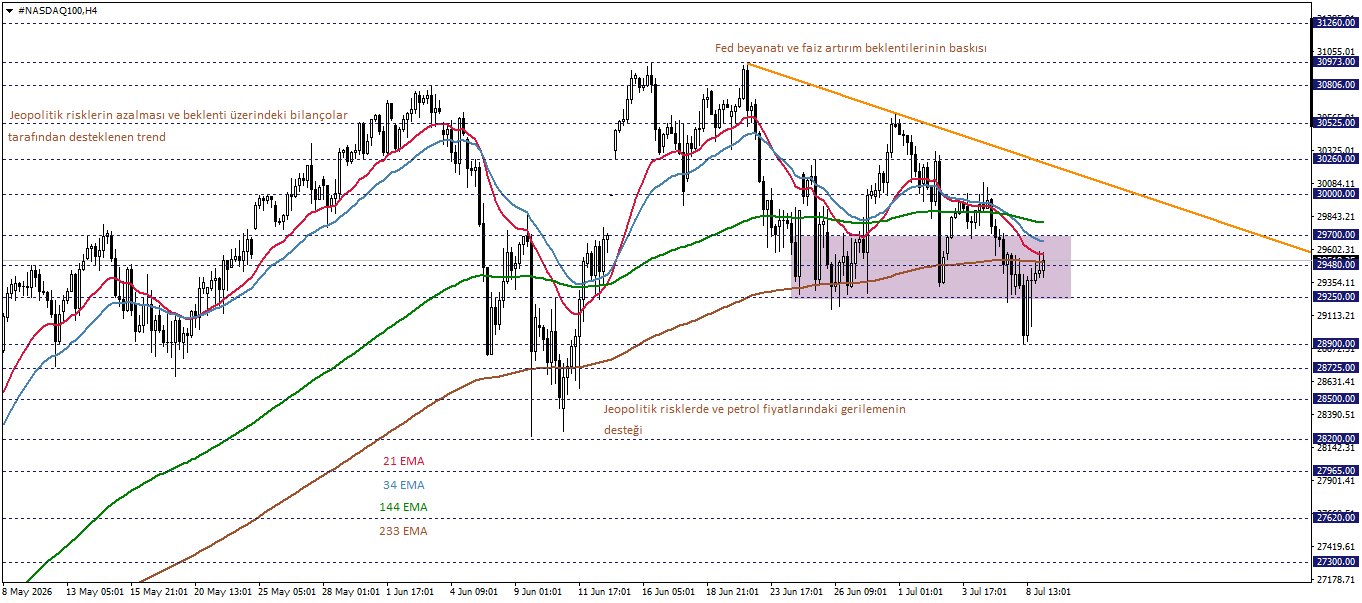
Task: Click the '8 Jul 13:01' time label
Action: coord(1049,591)
